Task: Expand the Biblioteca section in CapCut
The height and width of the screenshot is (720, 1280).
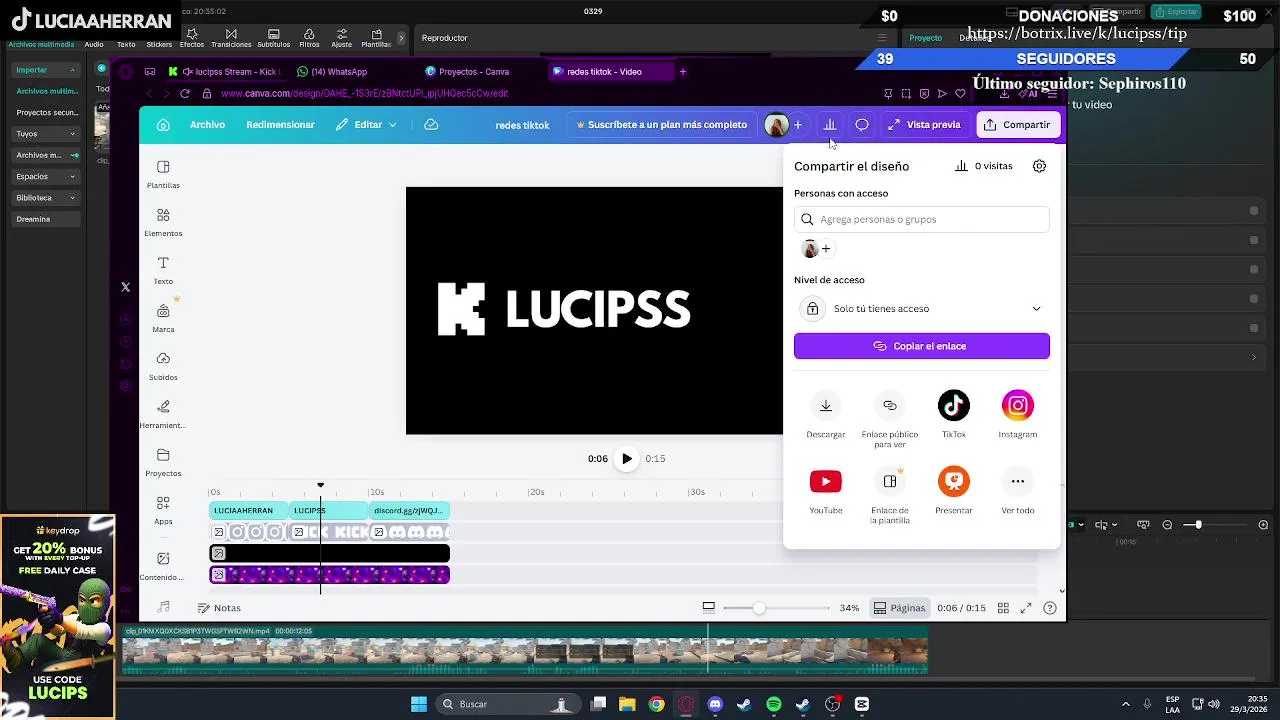Action: (46, 198)
